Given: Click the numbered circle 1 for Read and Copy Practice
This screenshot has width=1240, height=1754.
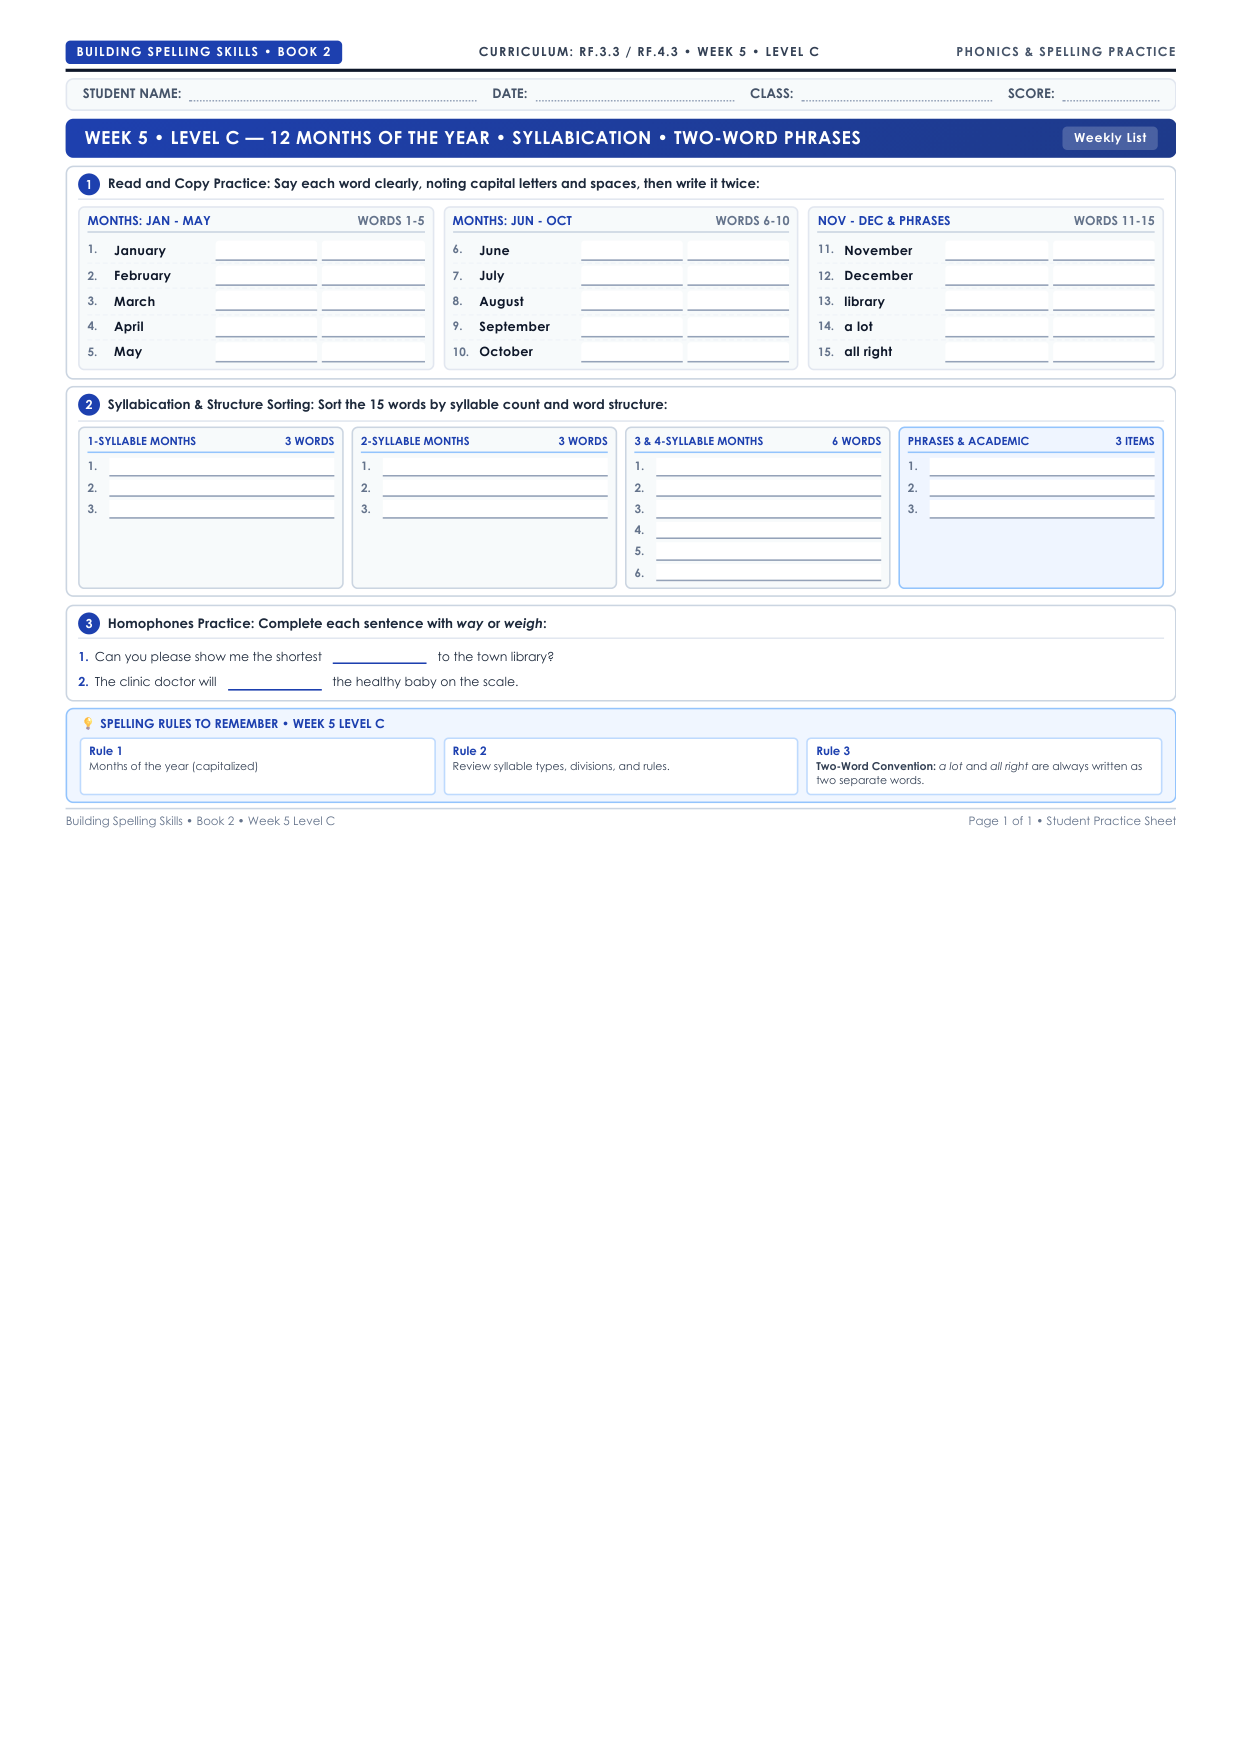Looking at the screenshot, I should click(89, 184).
